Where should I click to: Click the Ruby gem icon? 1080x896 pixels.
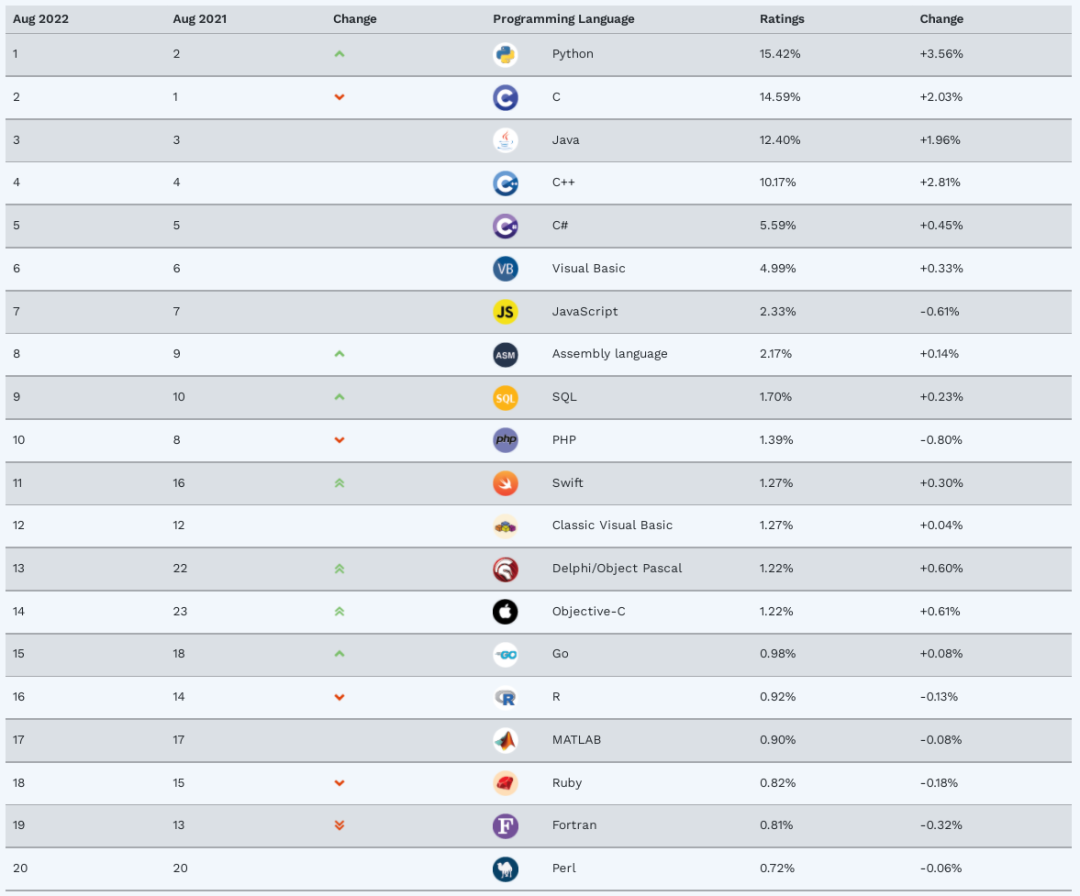505,783
